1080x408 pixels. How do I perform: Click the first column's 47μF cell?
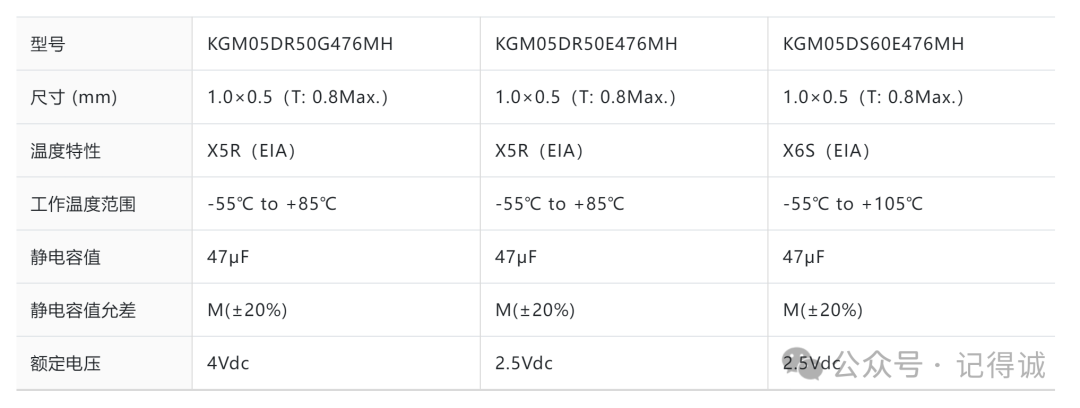[x=228, y=257]
